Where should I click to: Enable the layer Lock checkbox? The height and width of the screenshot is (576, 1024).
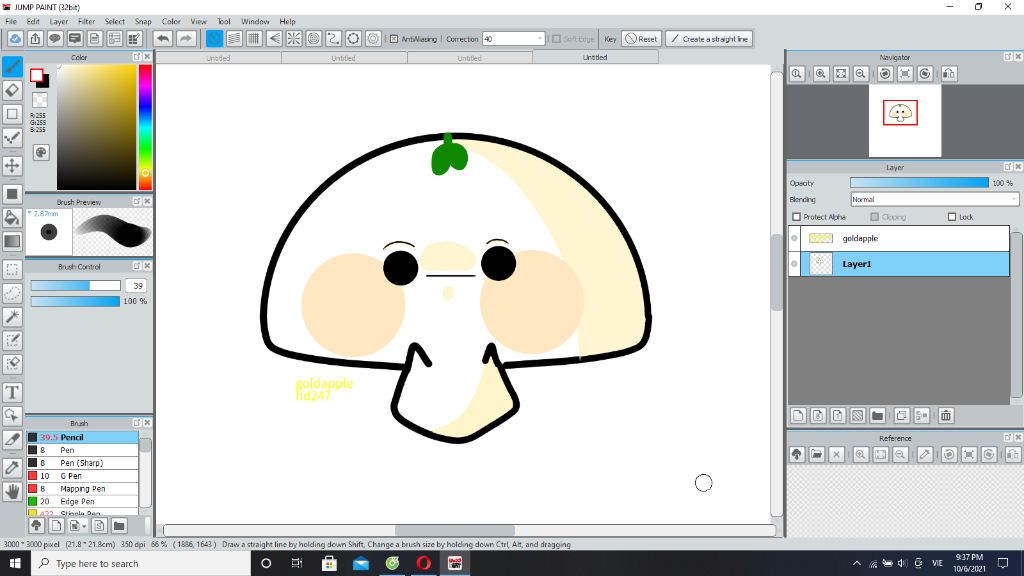click(952, 217)
